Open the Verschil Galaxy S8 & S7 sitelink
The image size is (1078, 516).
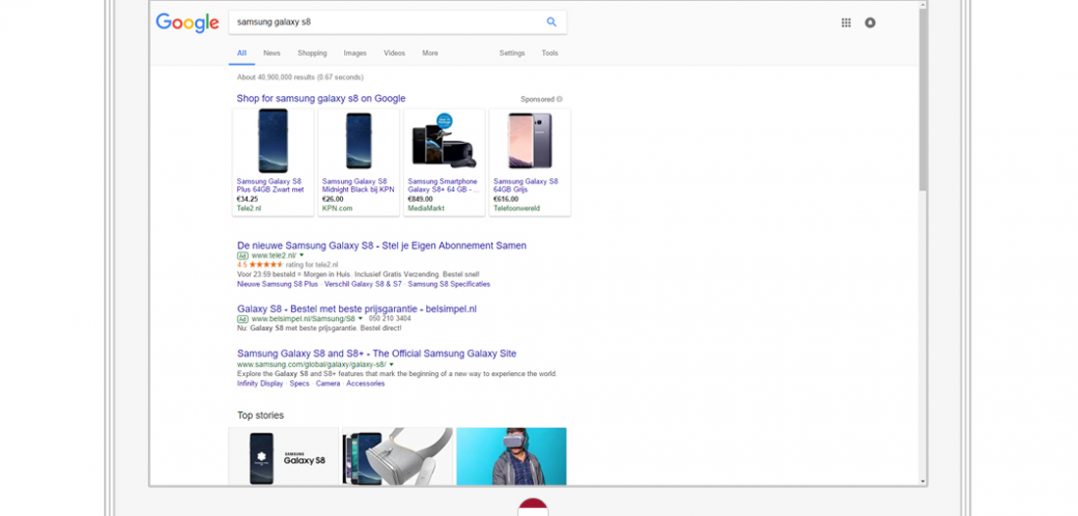(x=363, y=284)
